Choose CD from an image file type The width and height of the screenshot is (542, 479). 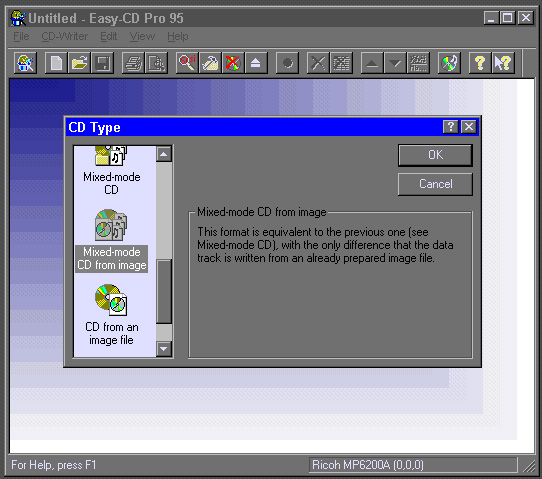(112, 315)
